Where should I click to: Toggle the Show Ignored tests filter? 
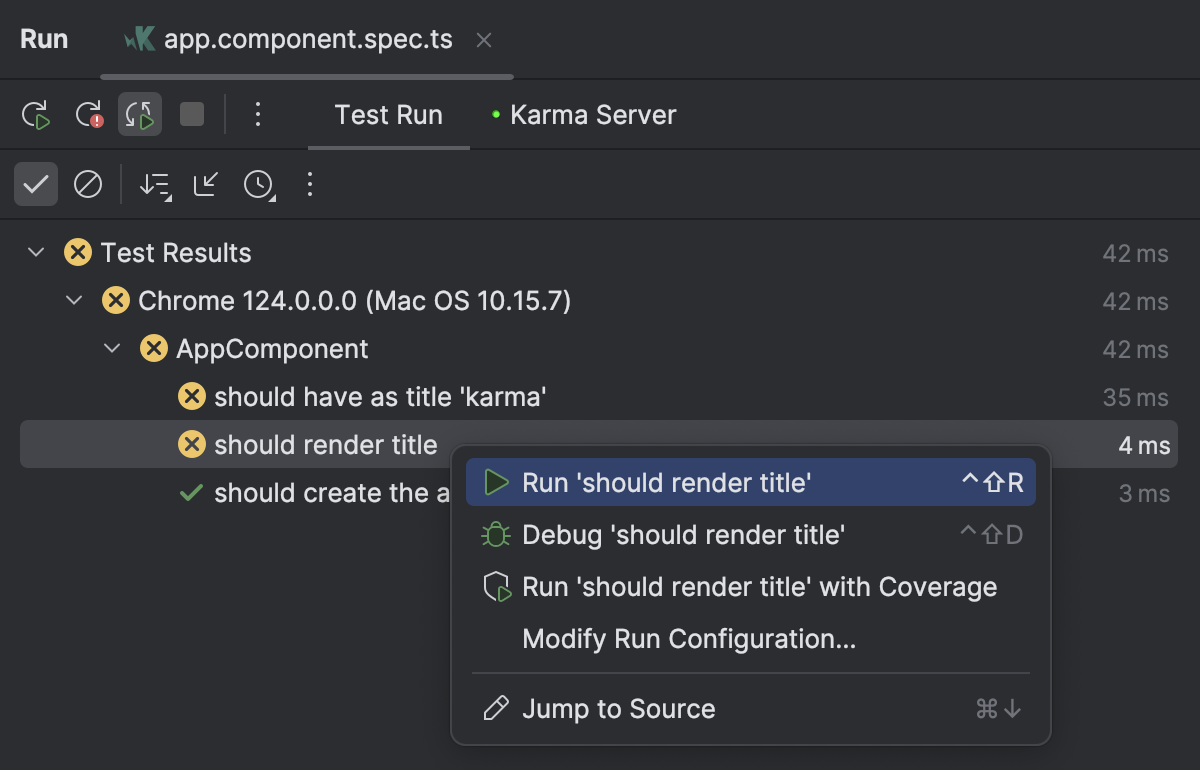point(88,184)
